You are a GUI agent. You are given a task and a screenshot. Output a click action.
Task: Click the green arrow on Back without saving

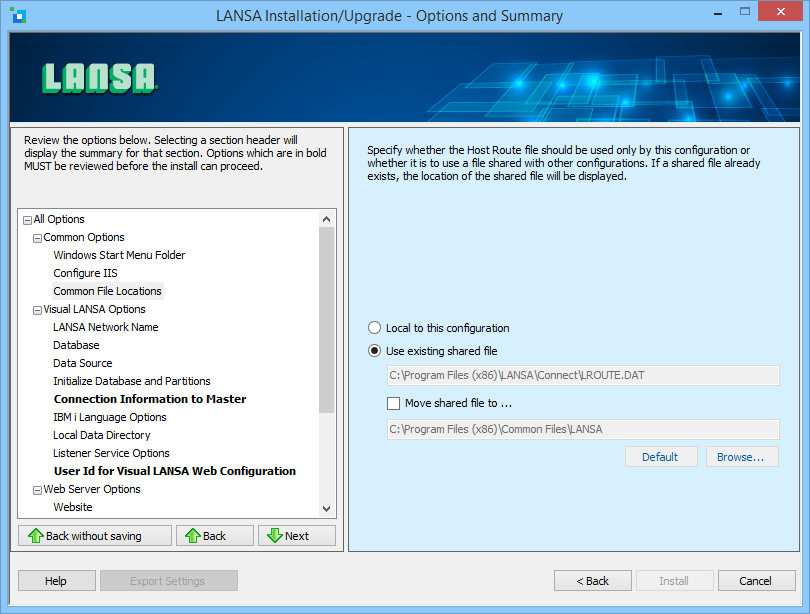point(36,536)
